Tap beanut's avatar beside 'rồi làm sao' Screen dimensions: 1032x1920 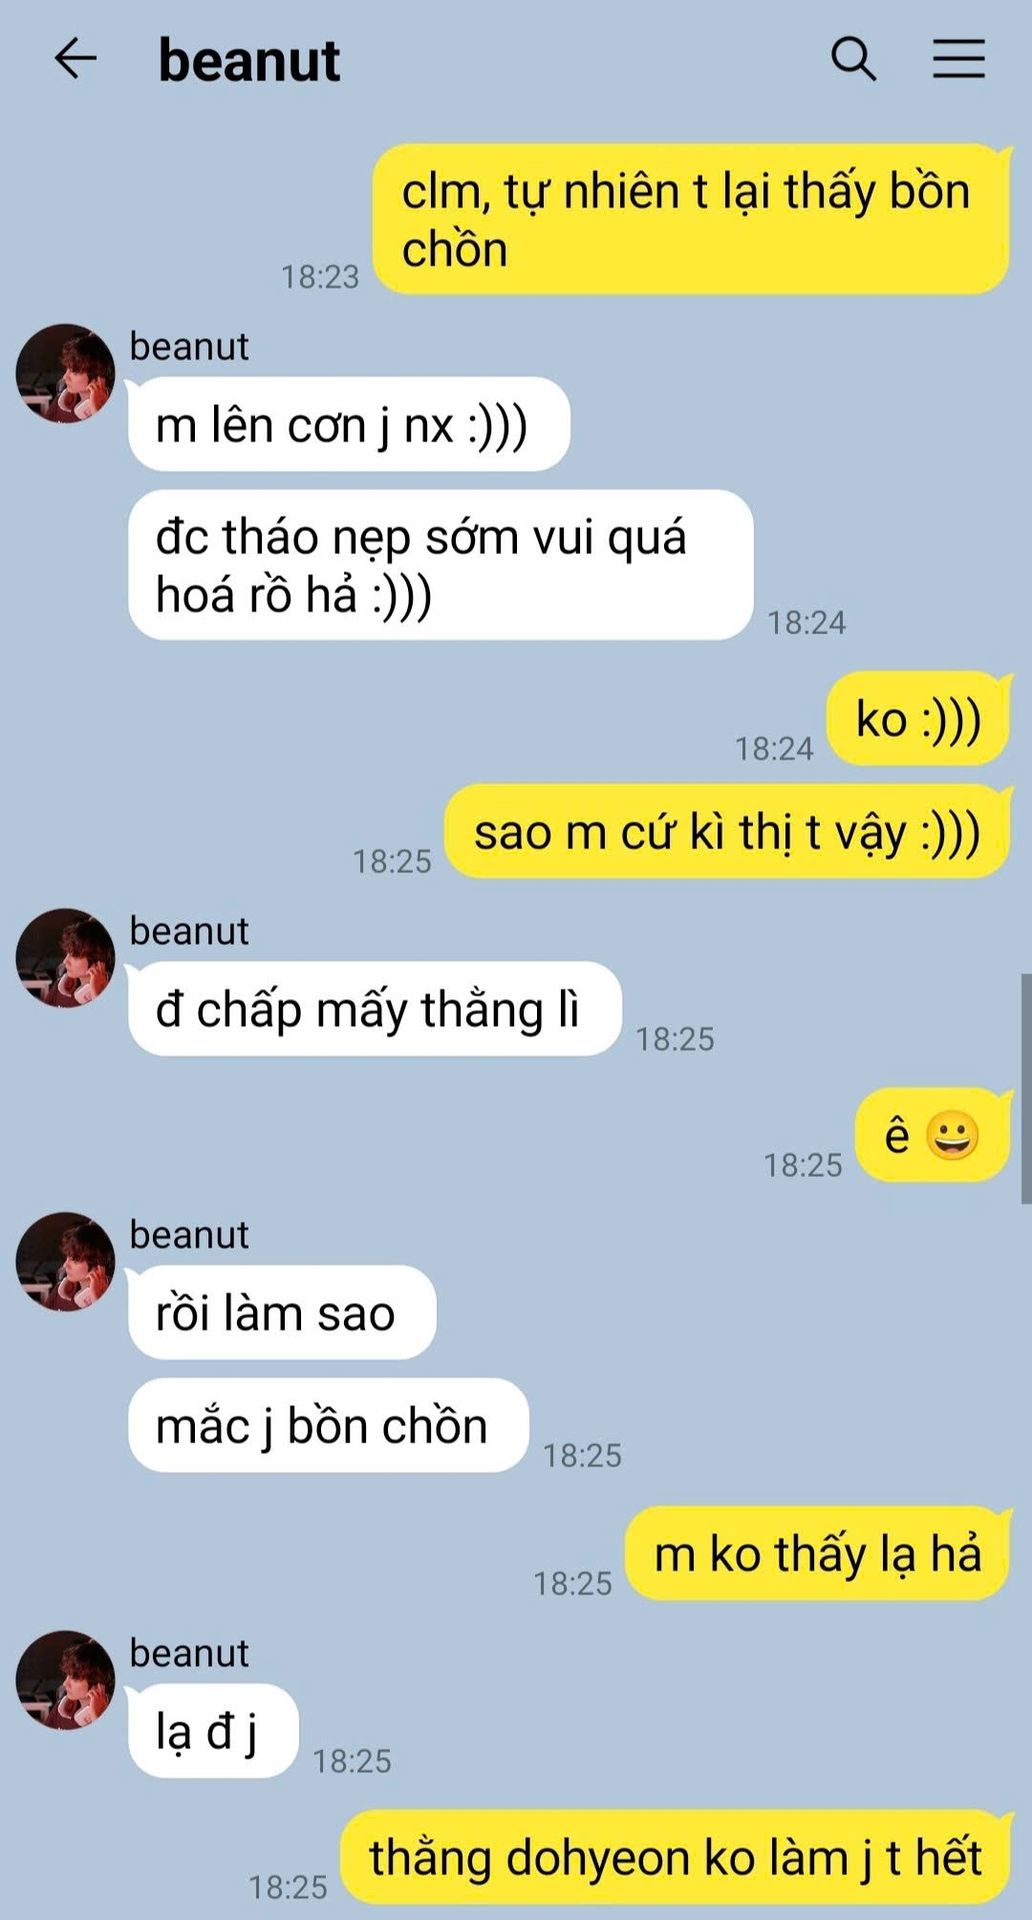[x=65, y=1262]
